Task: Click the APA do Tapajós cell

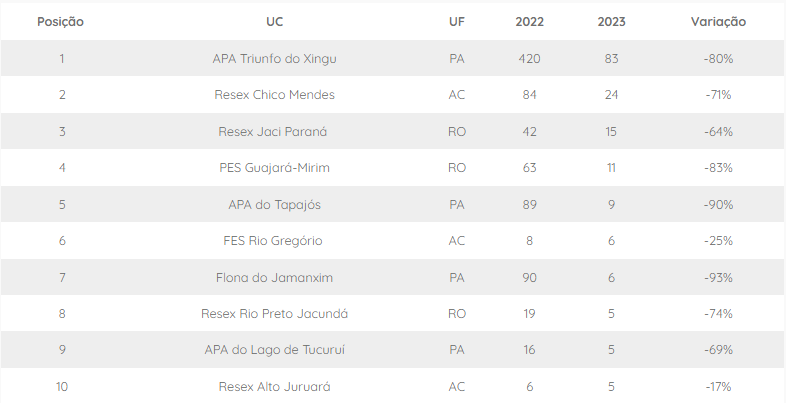Action: click(x=275, y=205)
